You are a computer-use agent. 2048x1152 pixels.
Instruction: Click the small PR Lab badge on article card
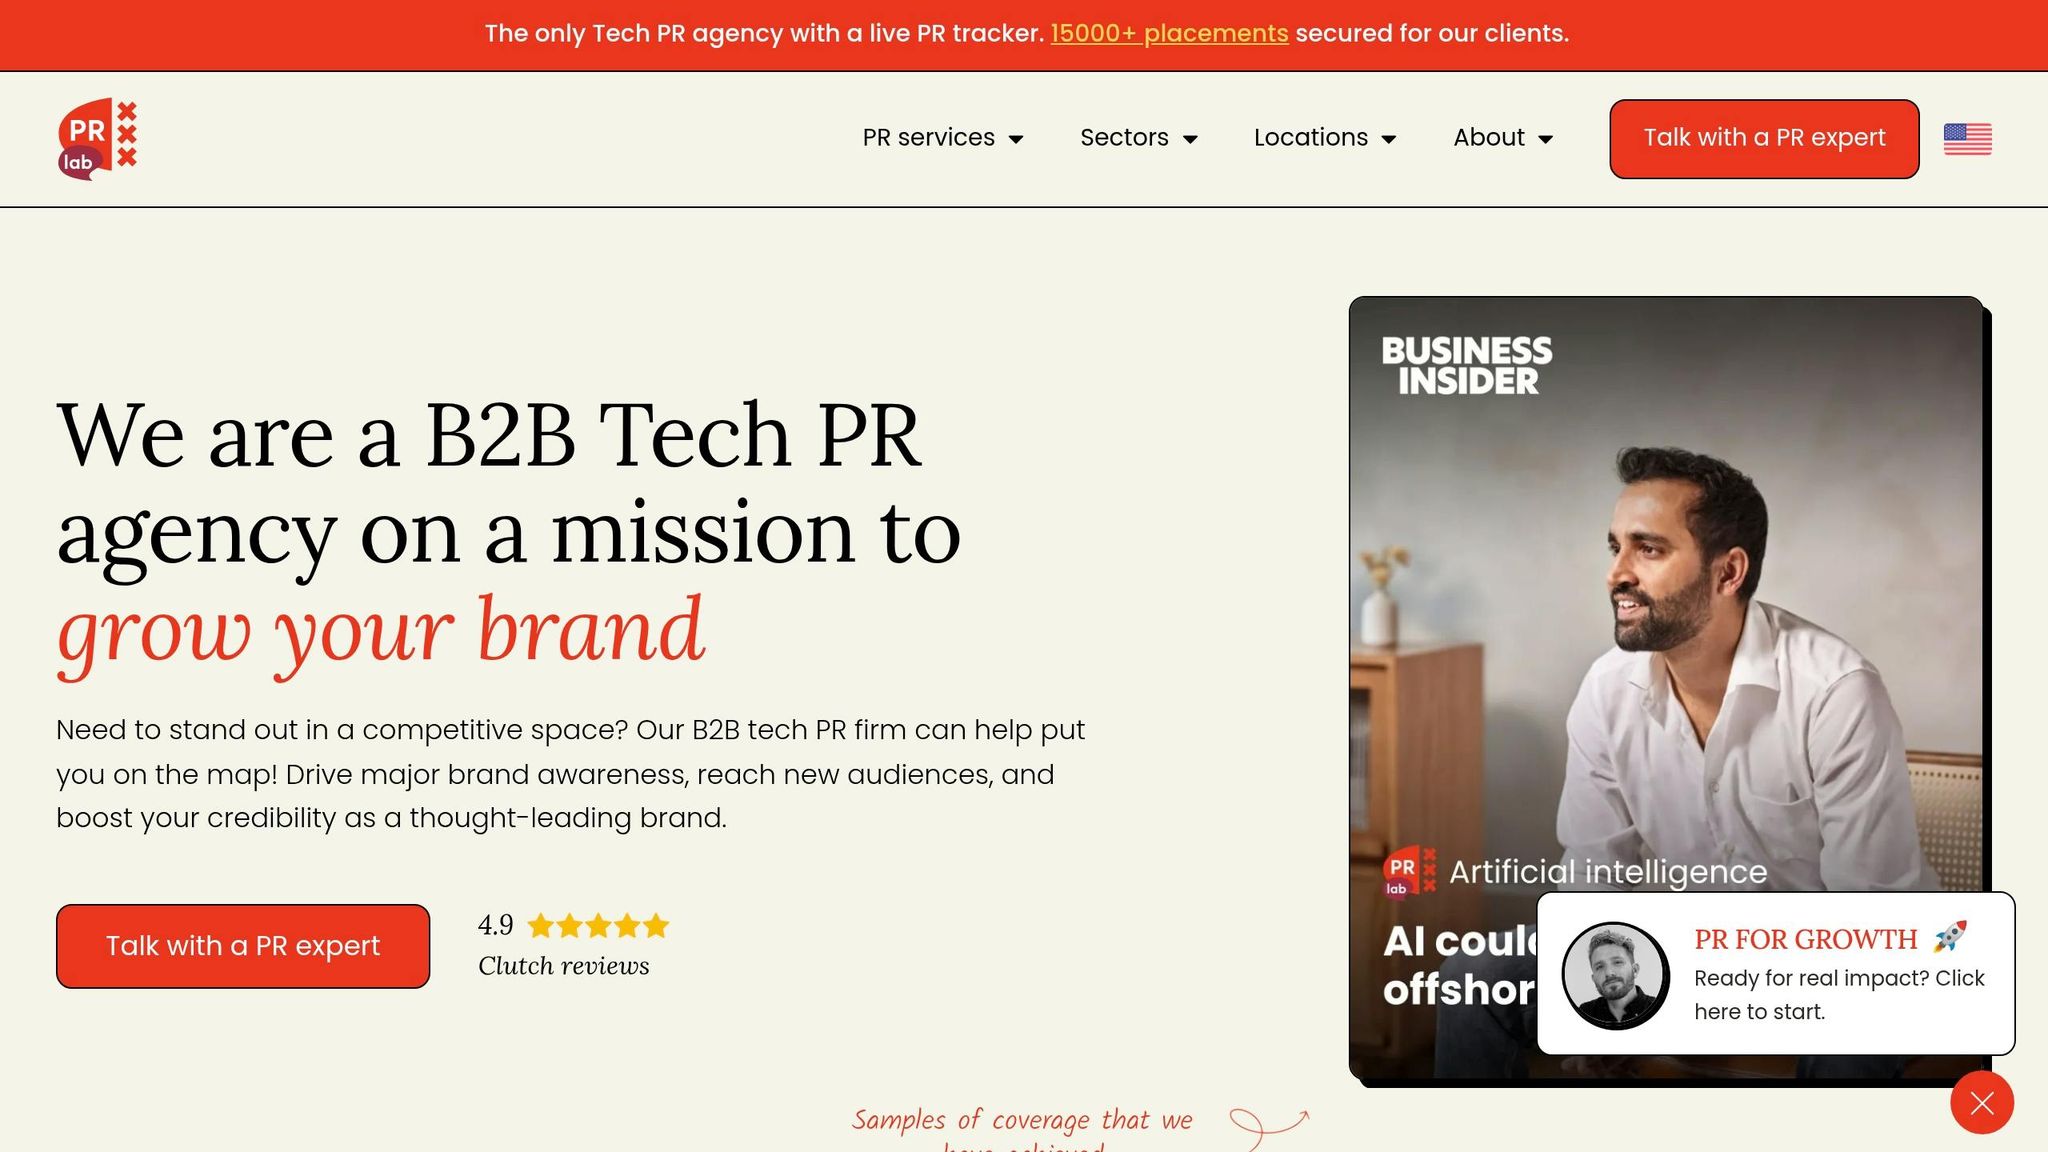tap(1409, 873)
